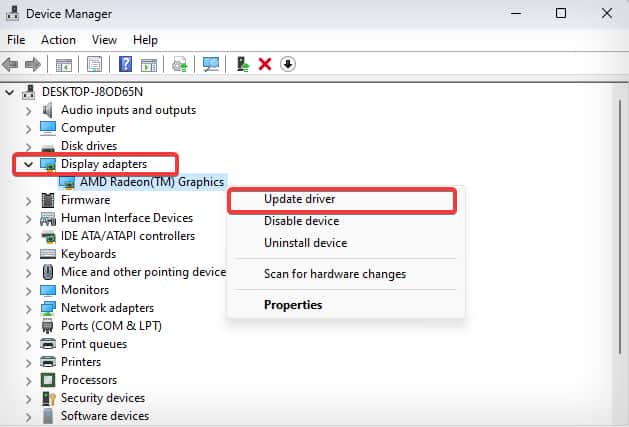This screenshot has height=427, width=629.
Task: Toggle the action pane toolbar icon
Action: click(149, 65)
